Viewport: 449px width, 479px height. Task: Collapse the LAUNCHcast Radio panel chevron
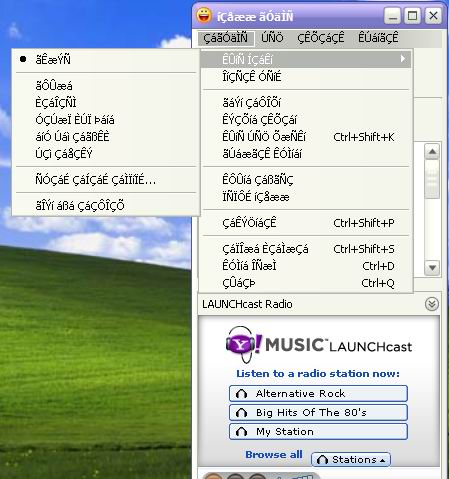click(x=432, y=304)
